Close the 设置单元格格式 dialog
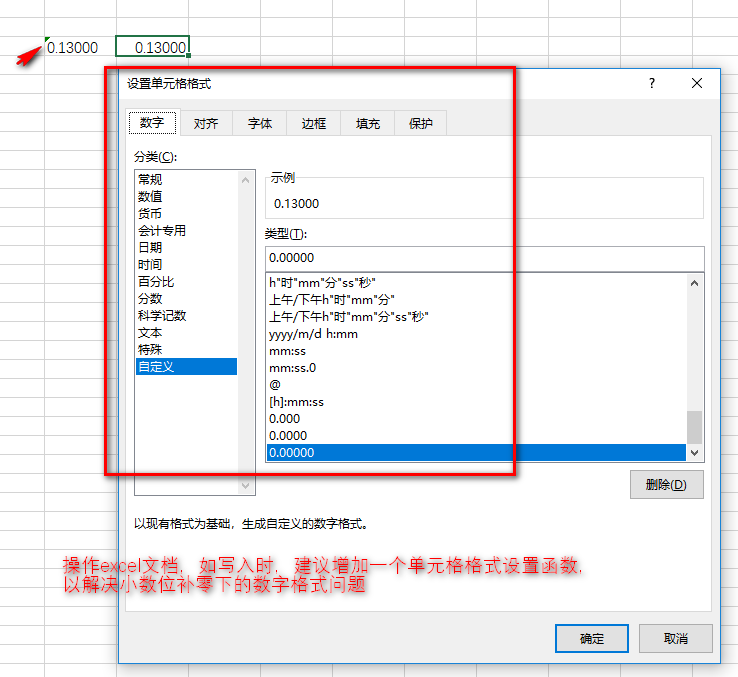Screen dimensions: 738x677 coord(697,84)
